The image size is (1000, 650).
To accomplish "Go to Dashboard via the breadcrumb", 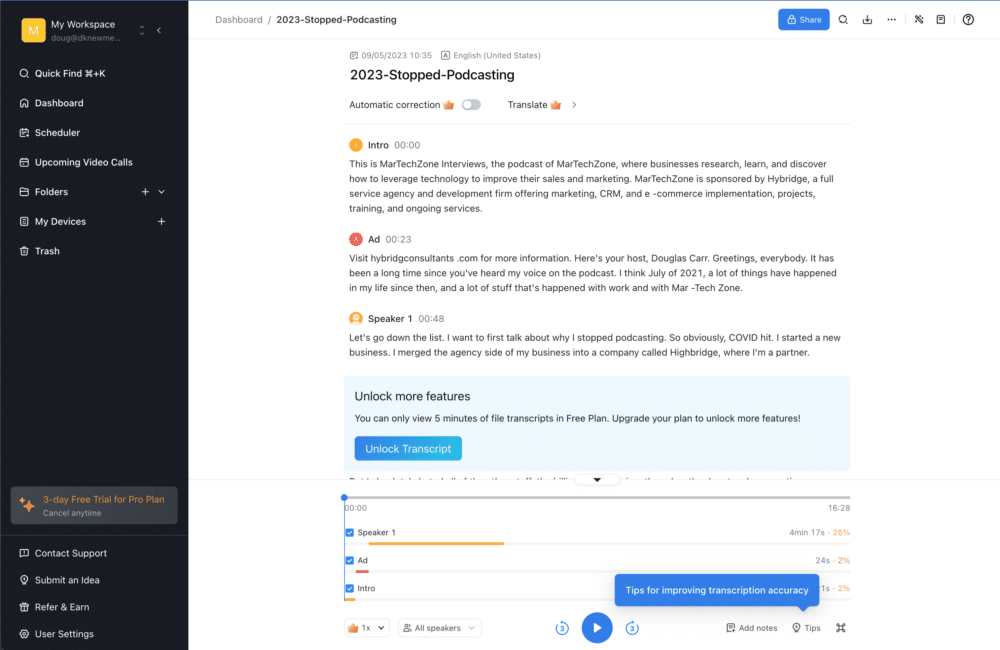I will coord(239,19).
